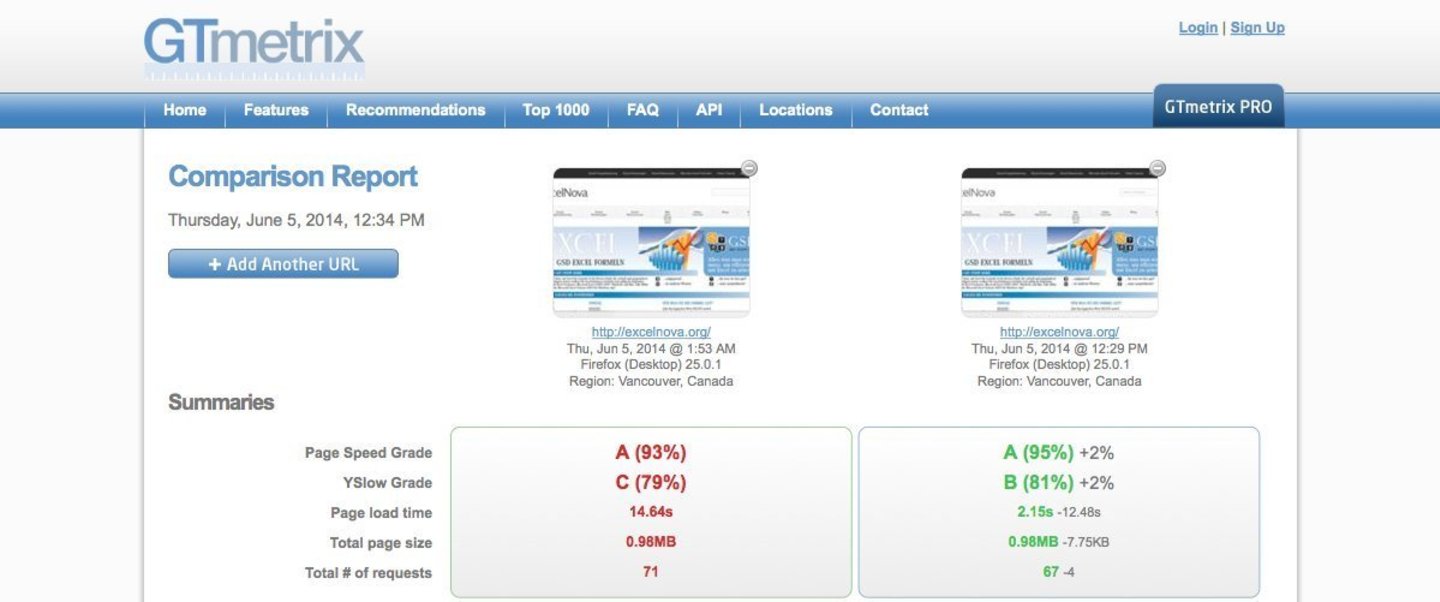The image size is (1440, 602).
Task: Navigate to the API page
Action: pyautogui.click(x=709, y=110)
